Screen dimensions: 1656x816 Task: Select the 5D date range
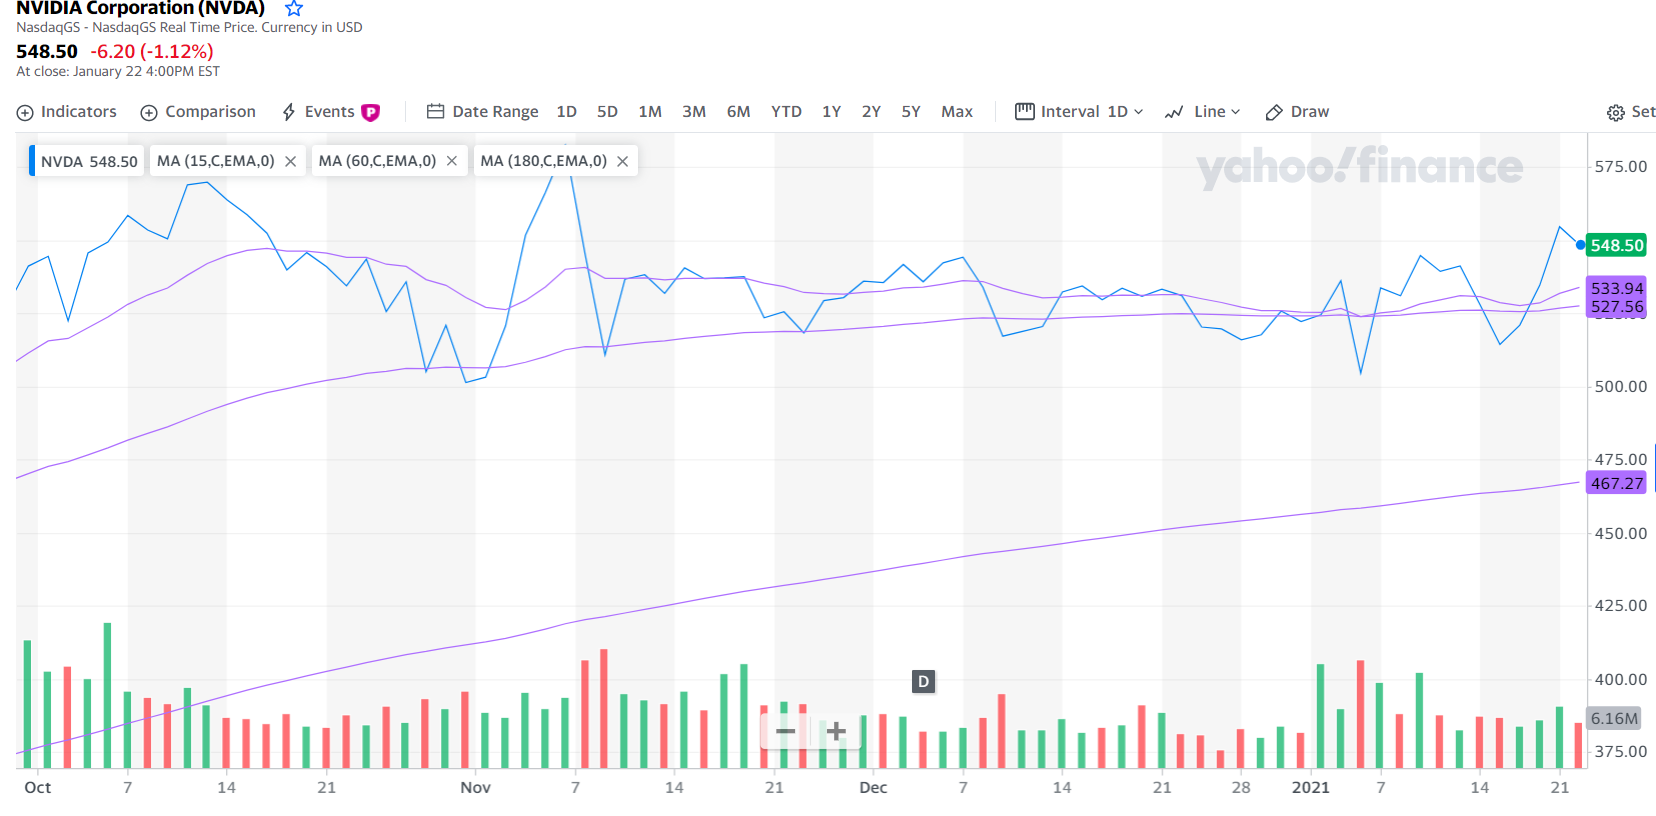[607, 112]
